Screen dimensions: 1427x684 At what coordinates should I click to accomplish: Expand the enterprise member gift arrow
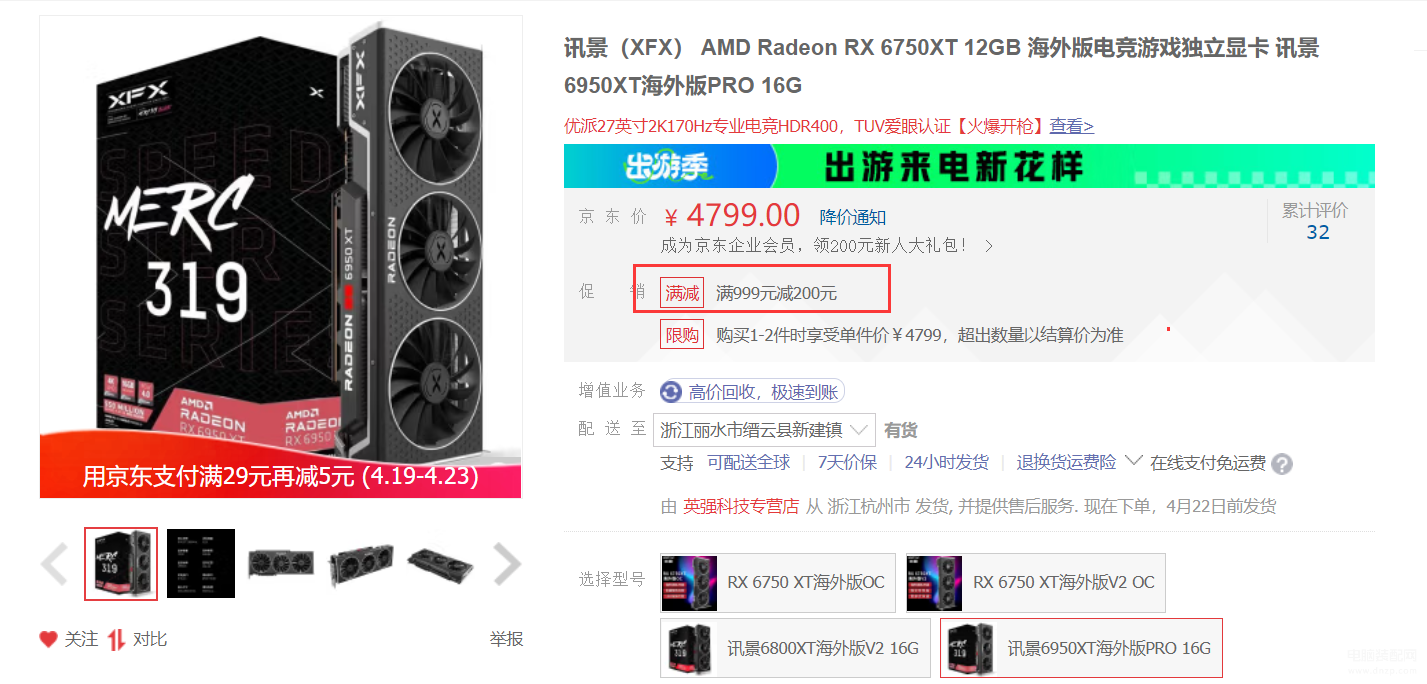[989, 246]
